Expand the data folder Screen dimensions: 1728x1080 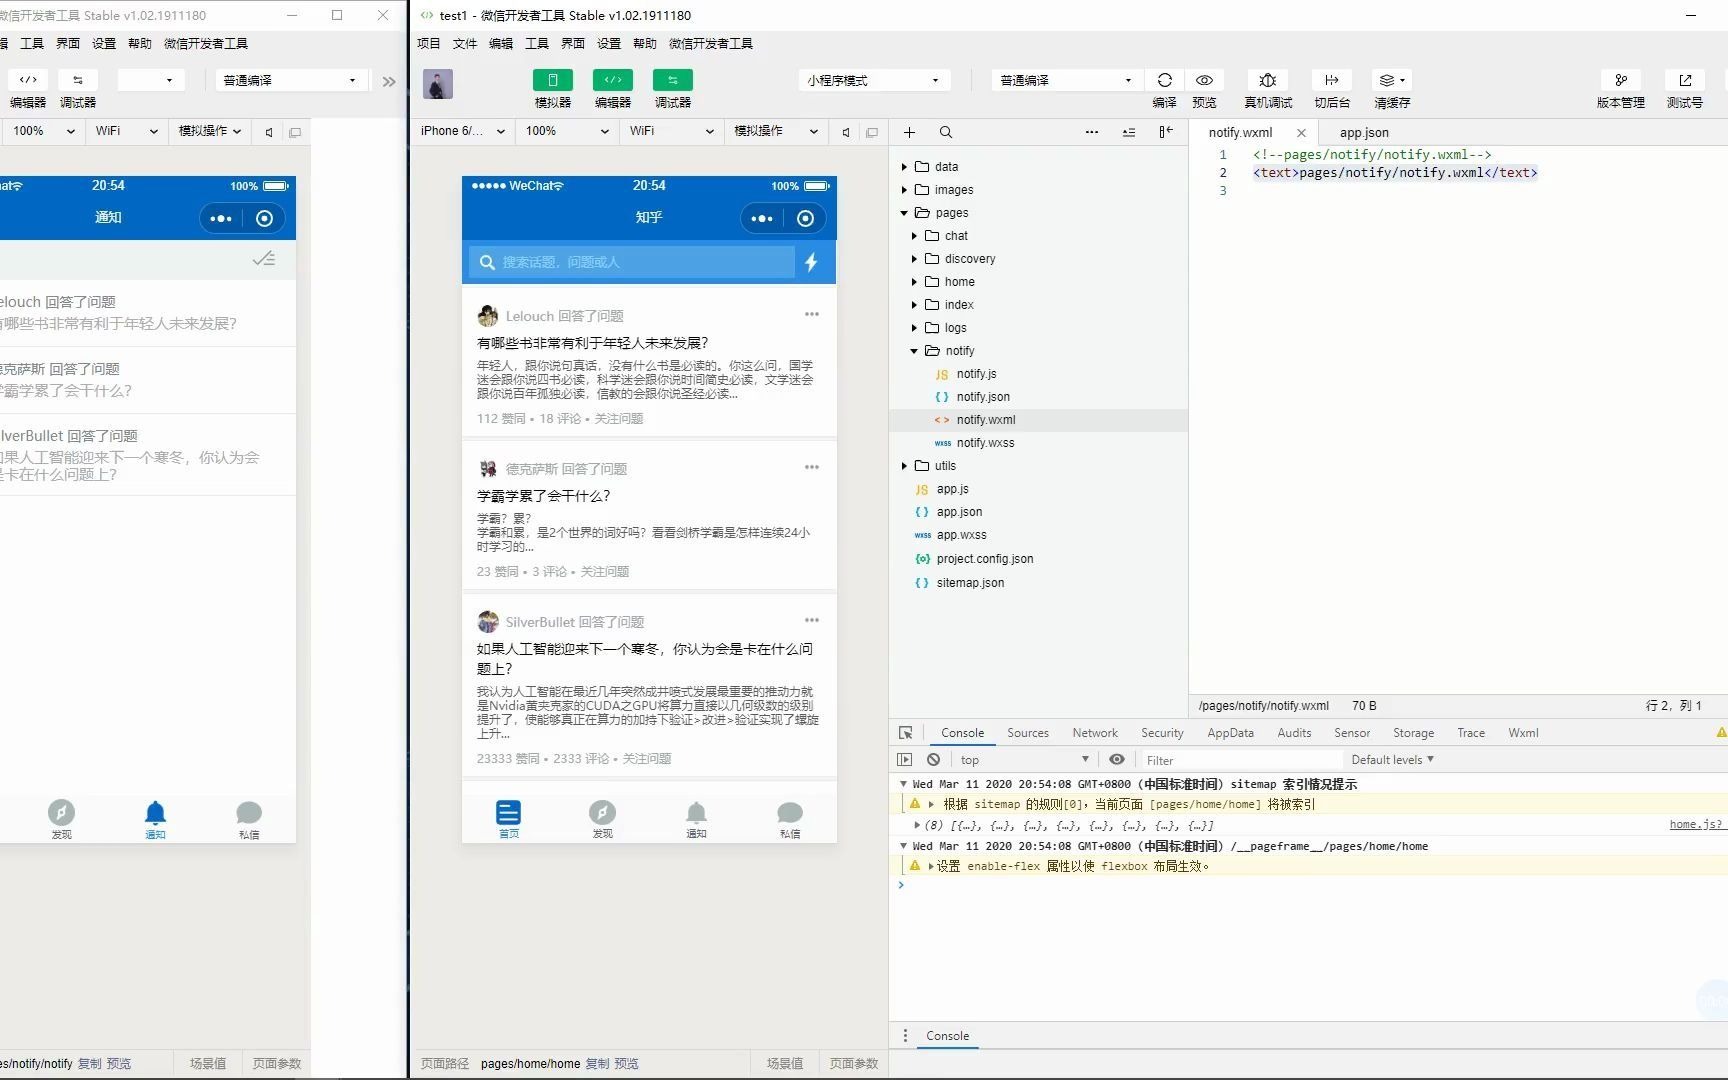coord(904,167)
